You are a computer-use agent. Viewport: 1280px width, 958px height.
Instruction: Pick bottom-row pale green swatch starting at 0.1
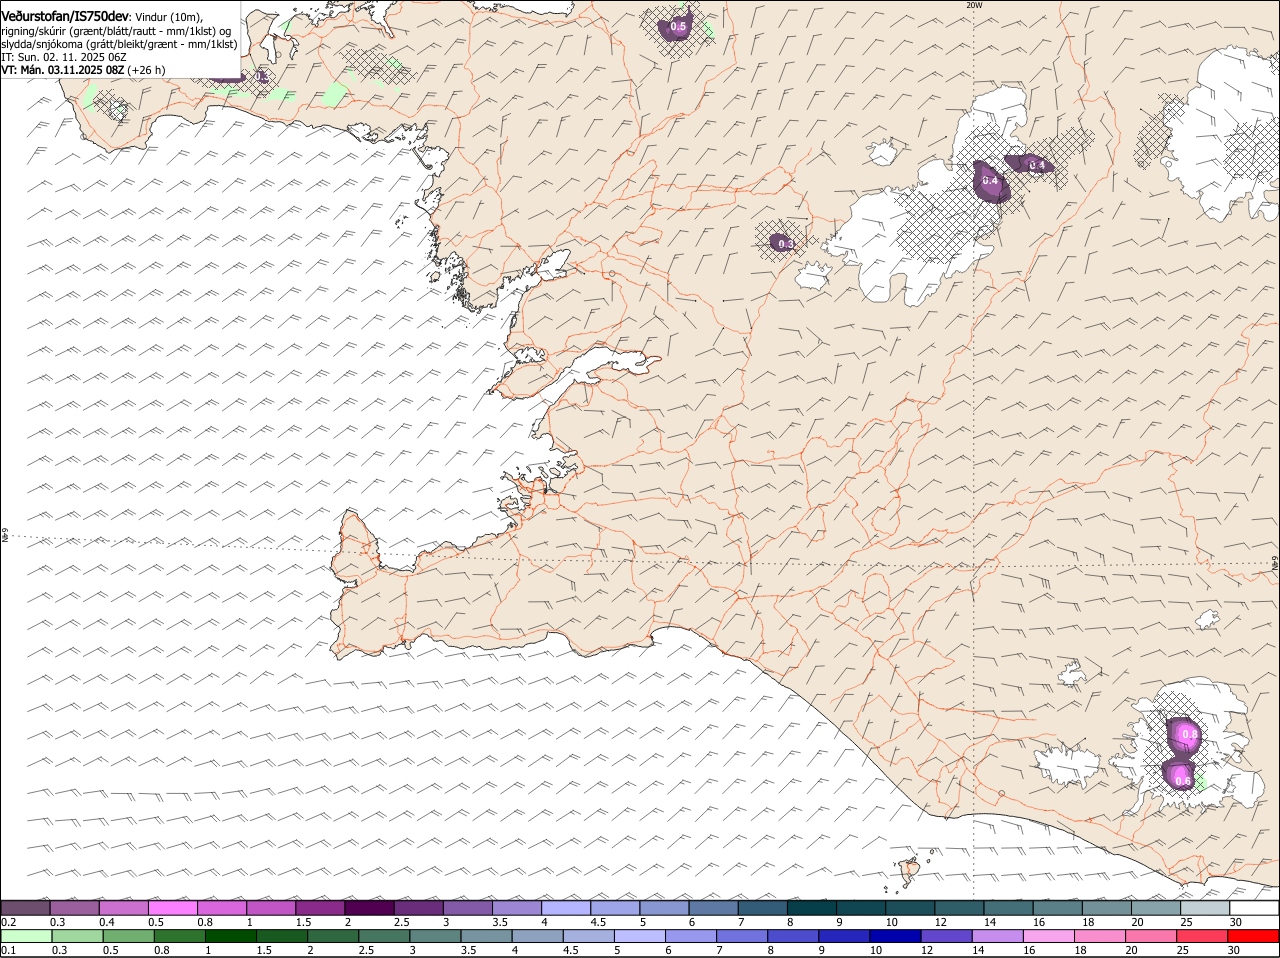pyautogui.click(x=26, y=936)
